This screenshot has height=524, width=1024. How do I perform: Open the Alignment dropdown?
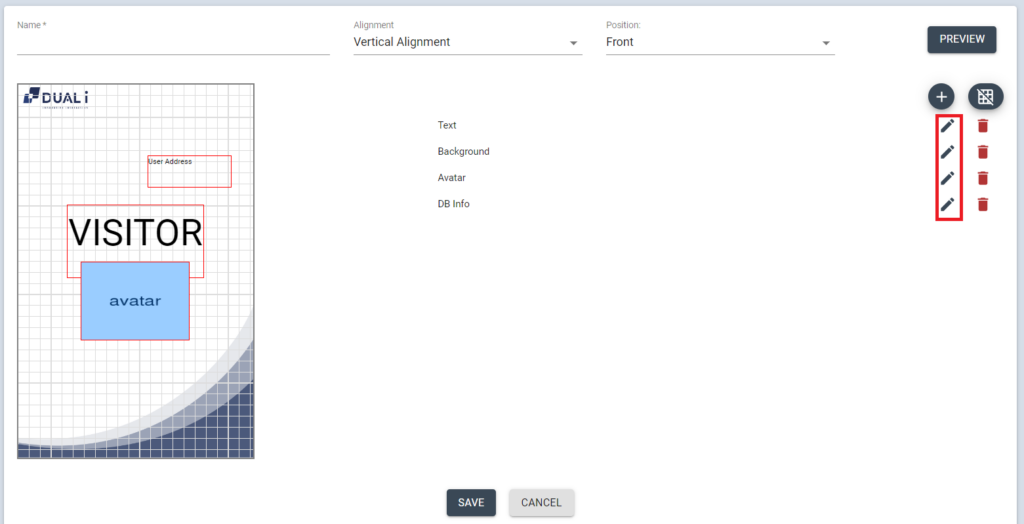tap(467, 43)
